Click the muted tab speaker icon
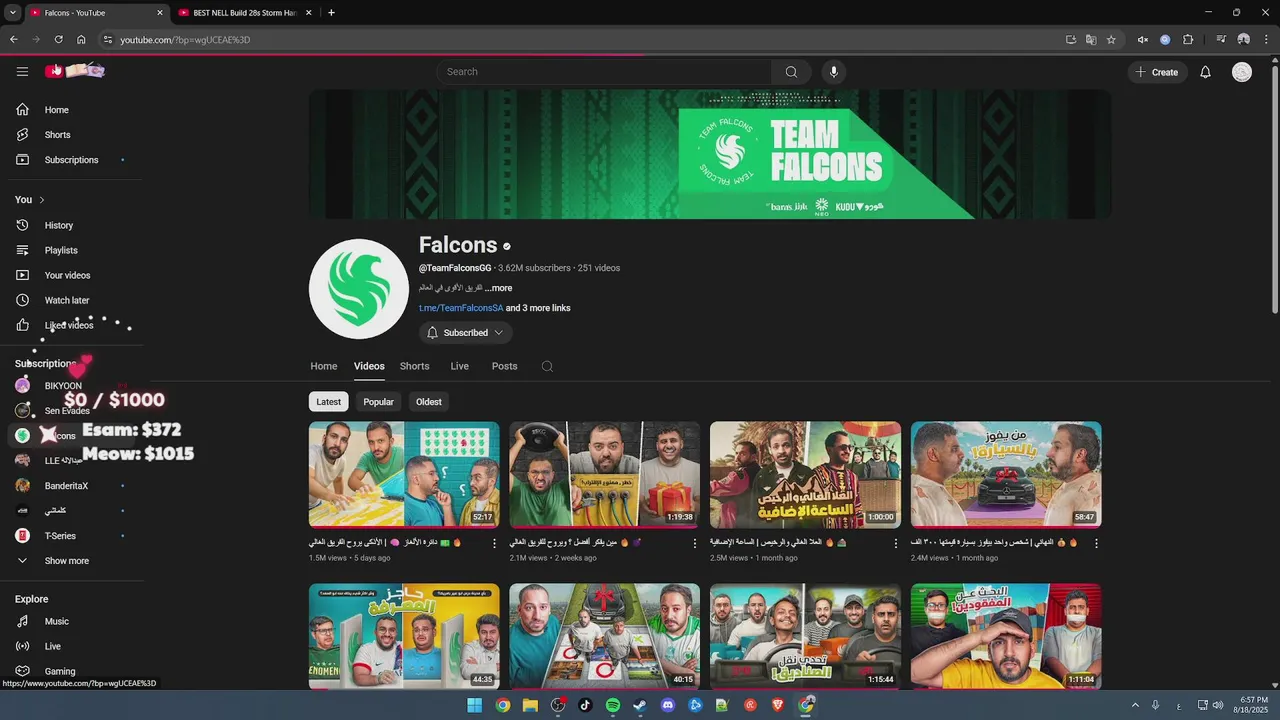Image resolution: width=1280 pixels, height=720 pixels. (x=1142, y=40)
